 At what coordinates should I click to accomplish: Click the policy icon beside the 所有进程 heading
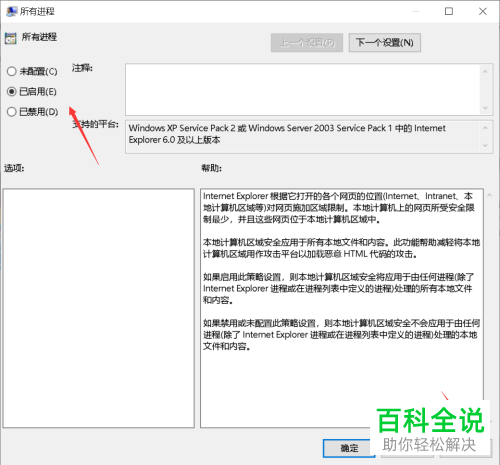coord(11,39)
